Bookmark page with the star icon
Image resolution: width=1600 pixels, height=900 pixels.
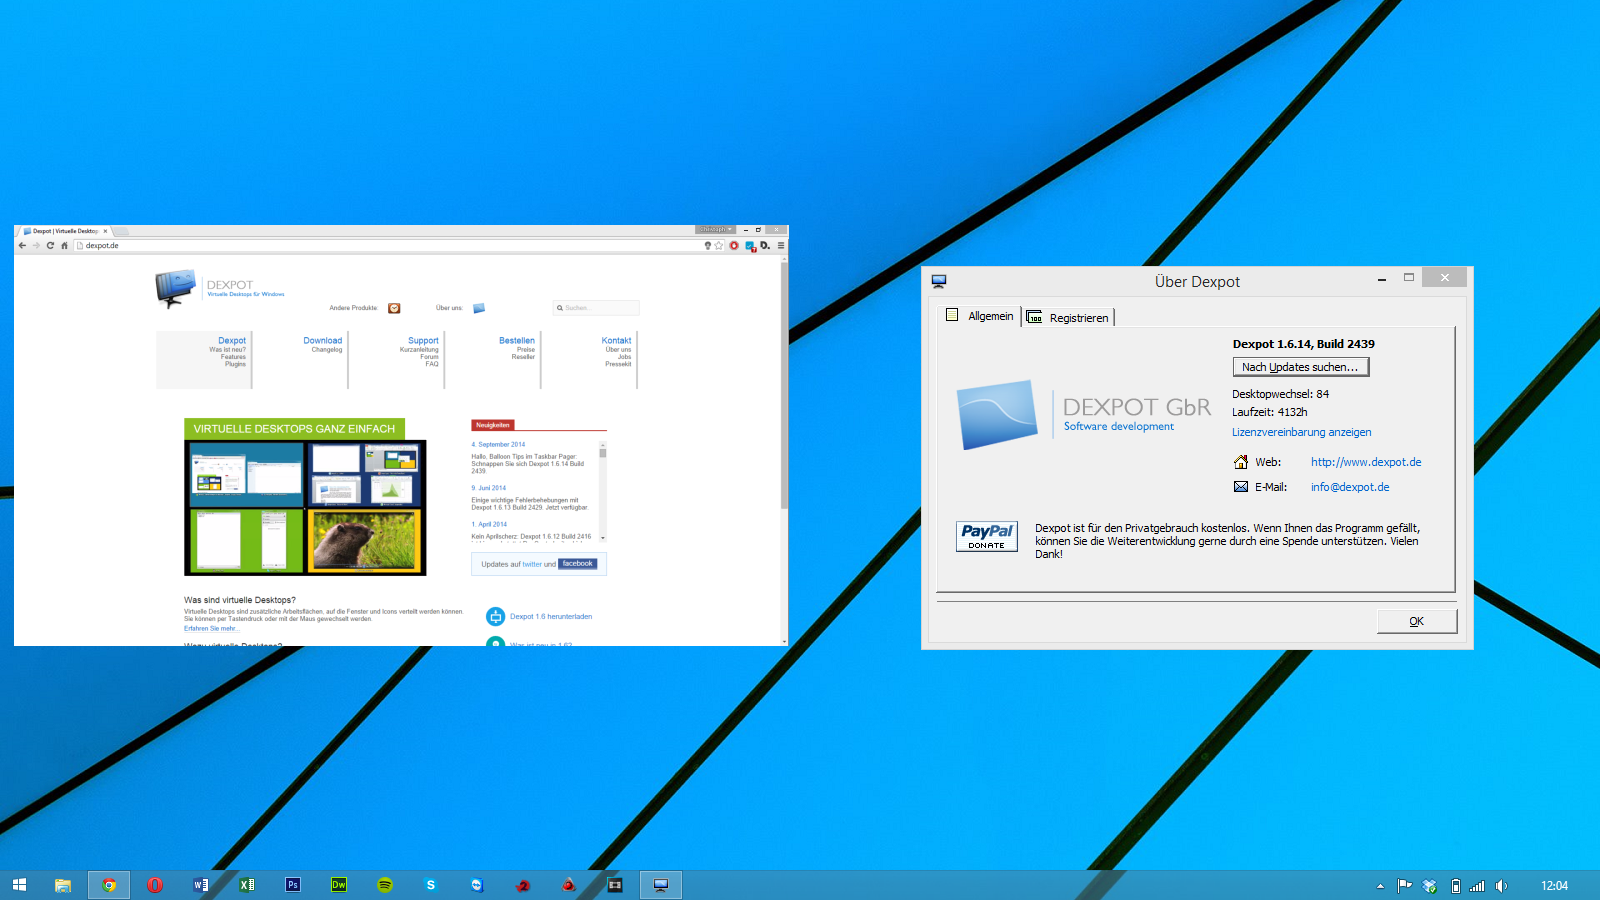(x=718, y=245)
